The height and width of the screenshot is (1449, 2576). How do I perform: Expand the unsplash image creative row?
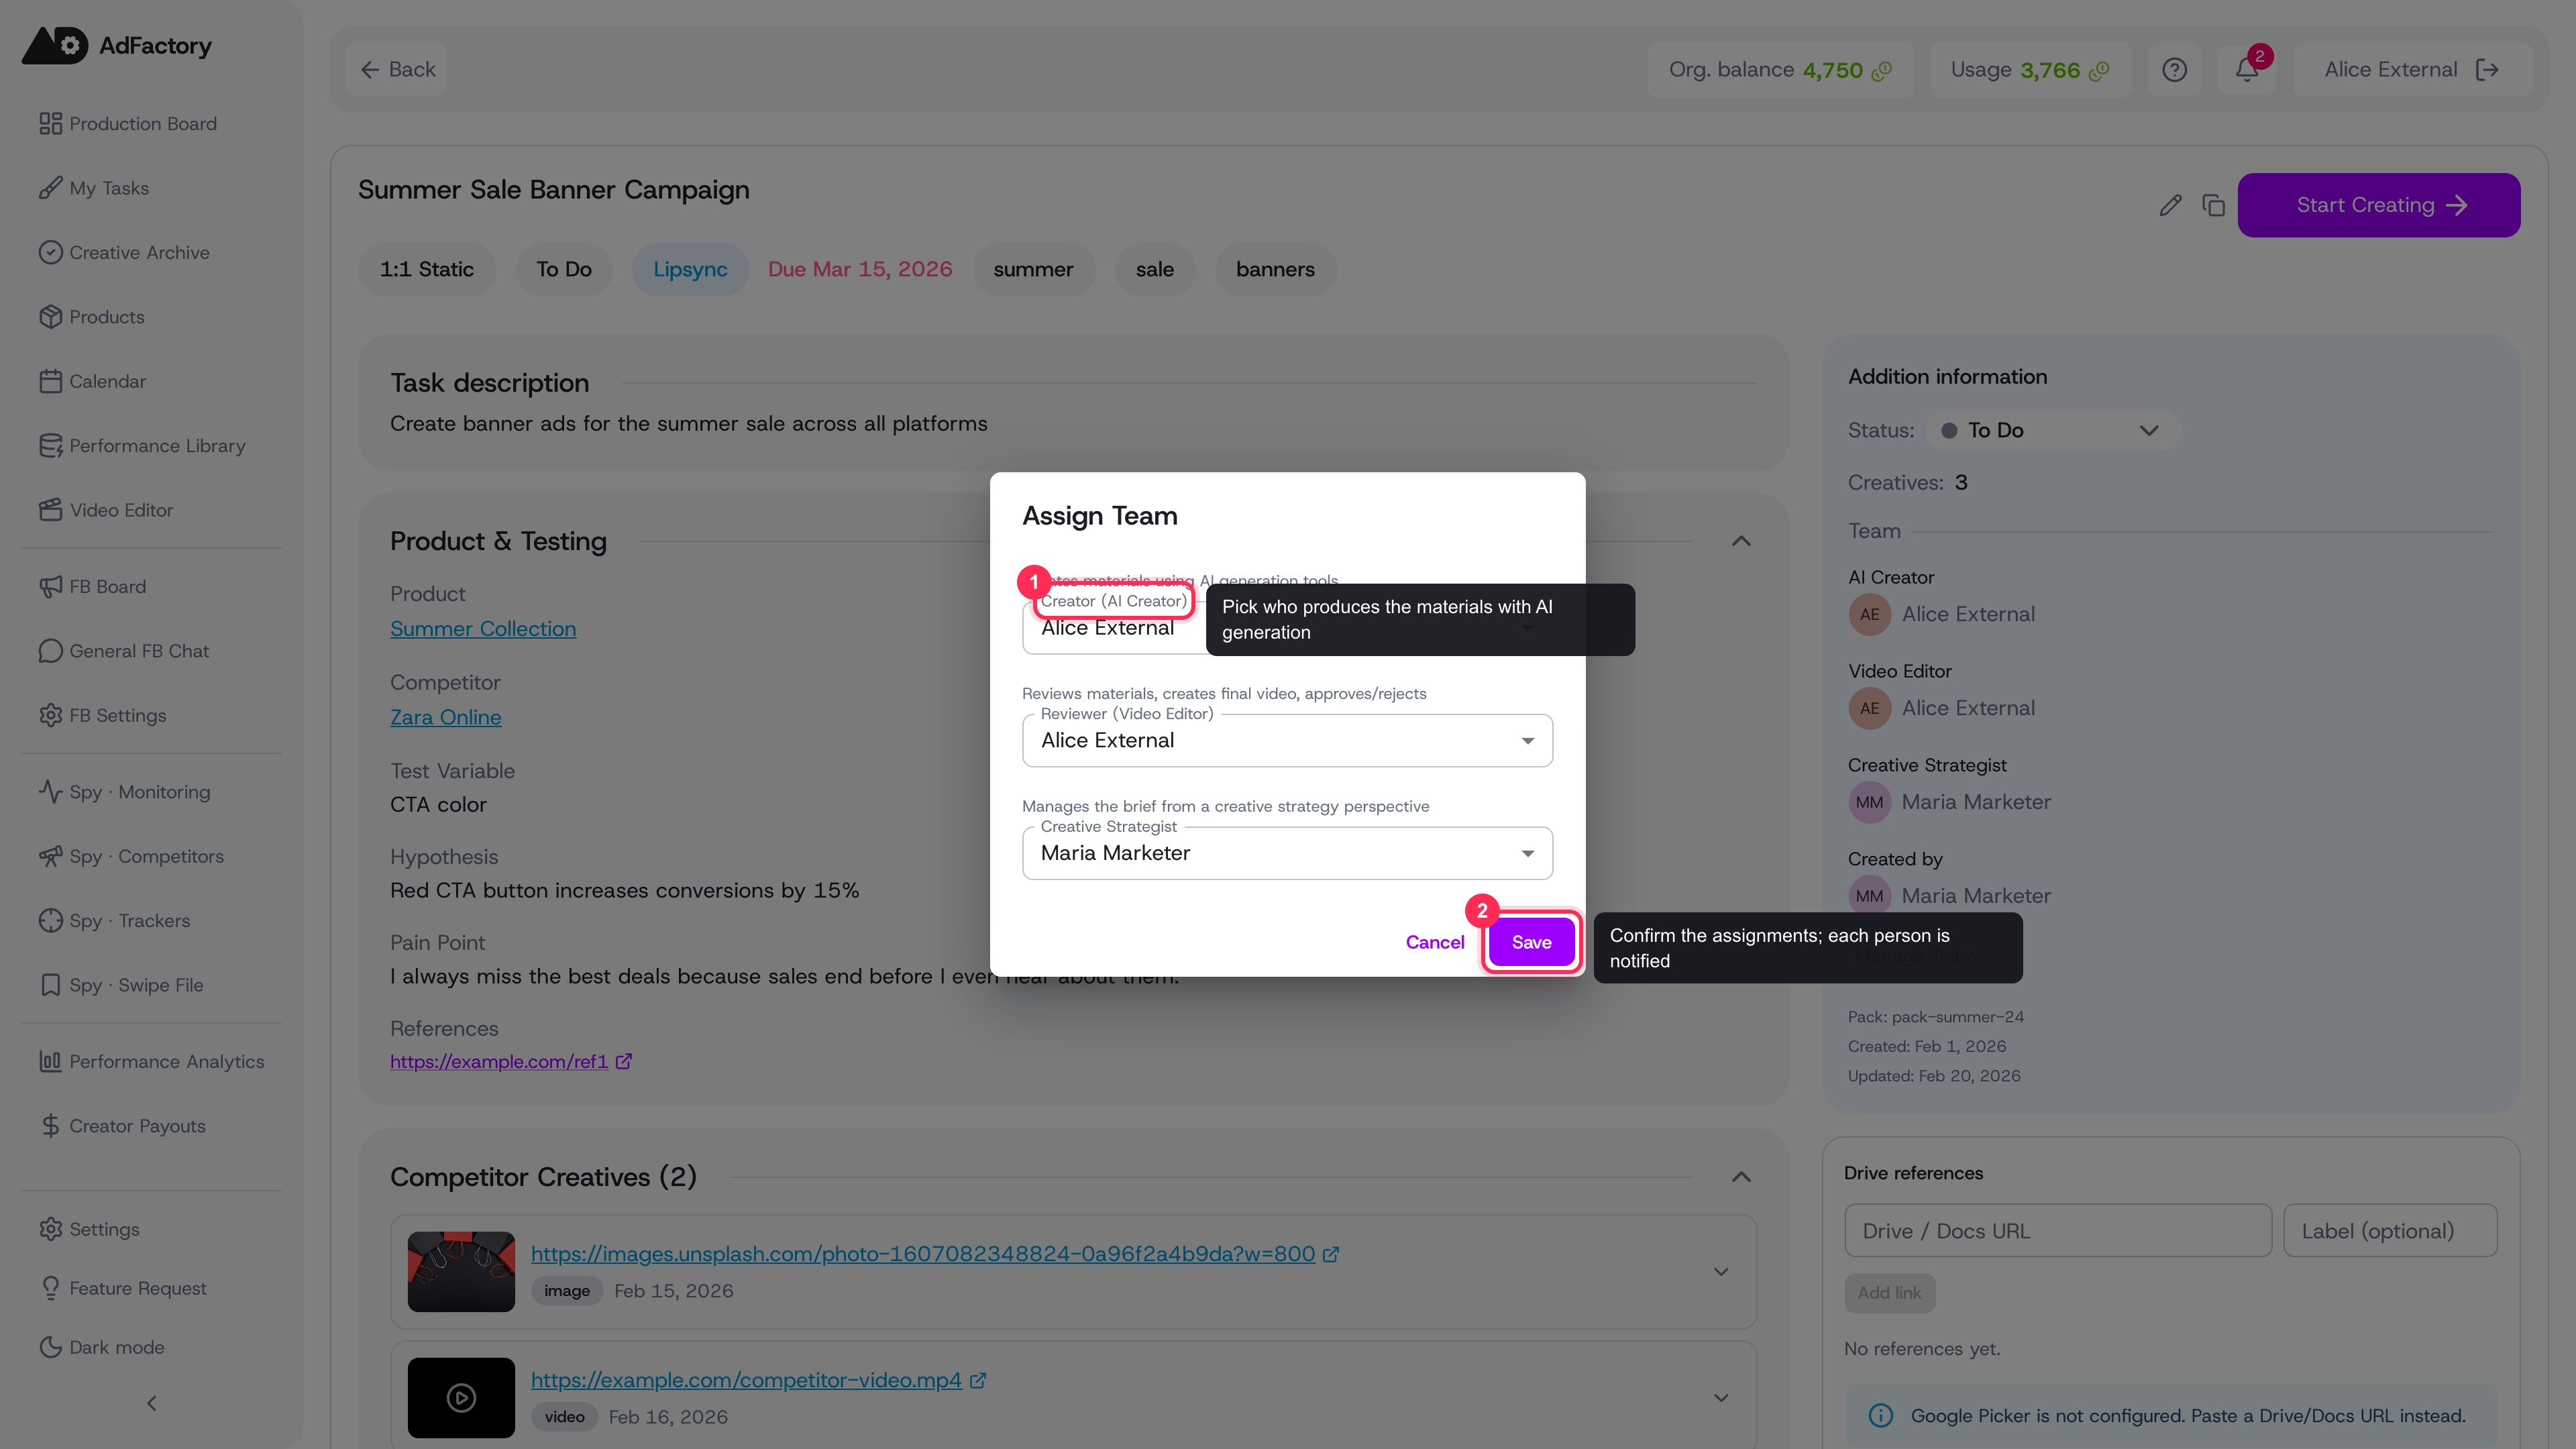(1721, 1273)
